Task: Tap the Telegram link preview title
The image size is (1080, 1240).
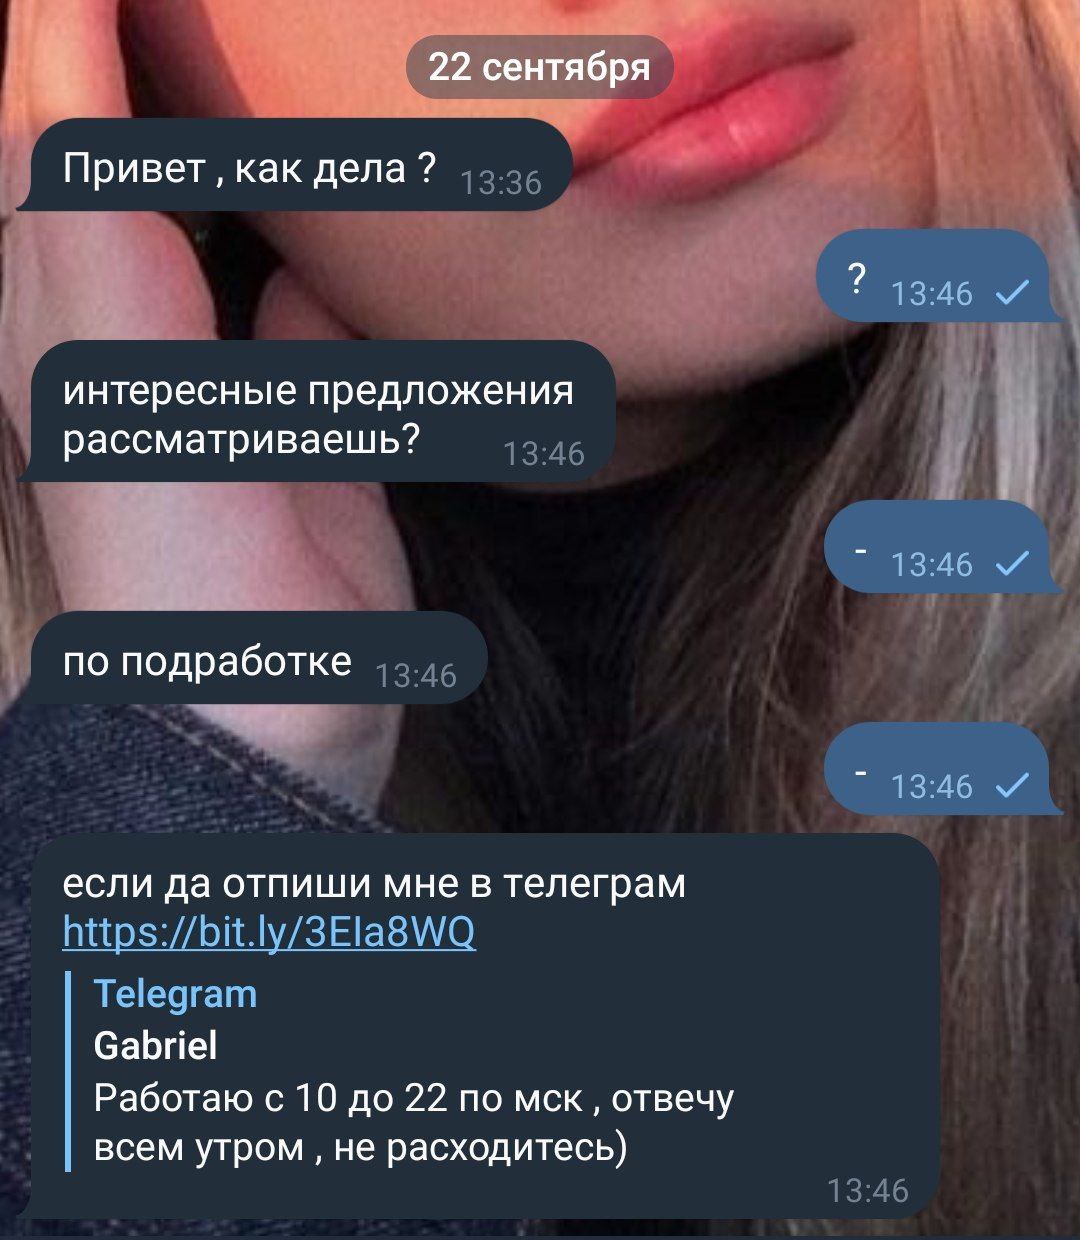Action: pyautogui.click(x=175, y=994)
